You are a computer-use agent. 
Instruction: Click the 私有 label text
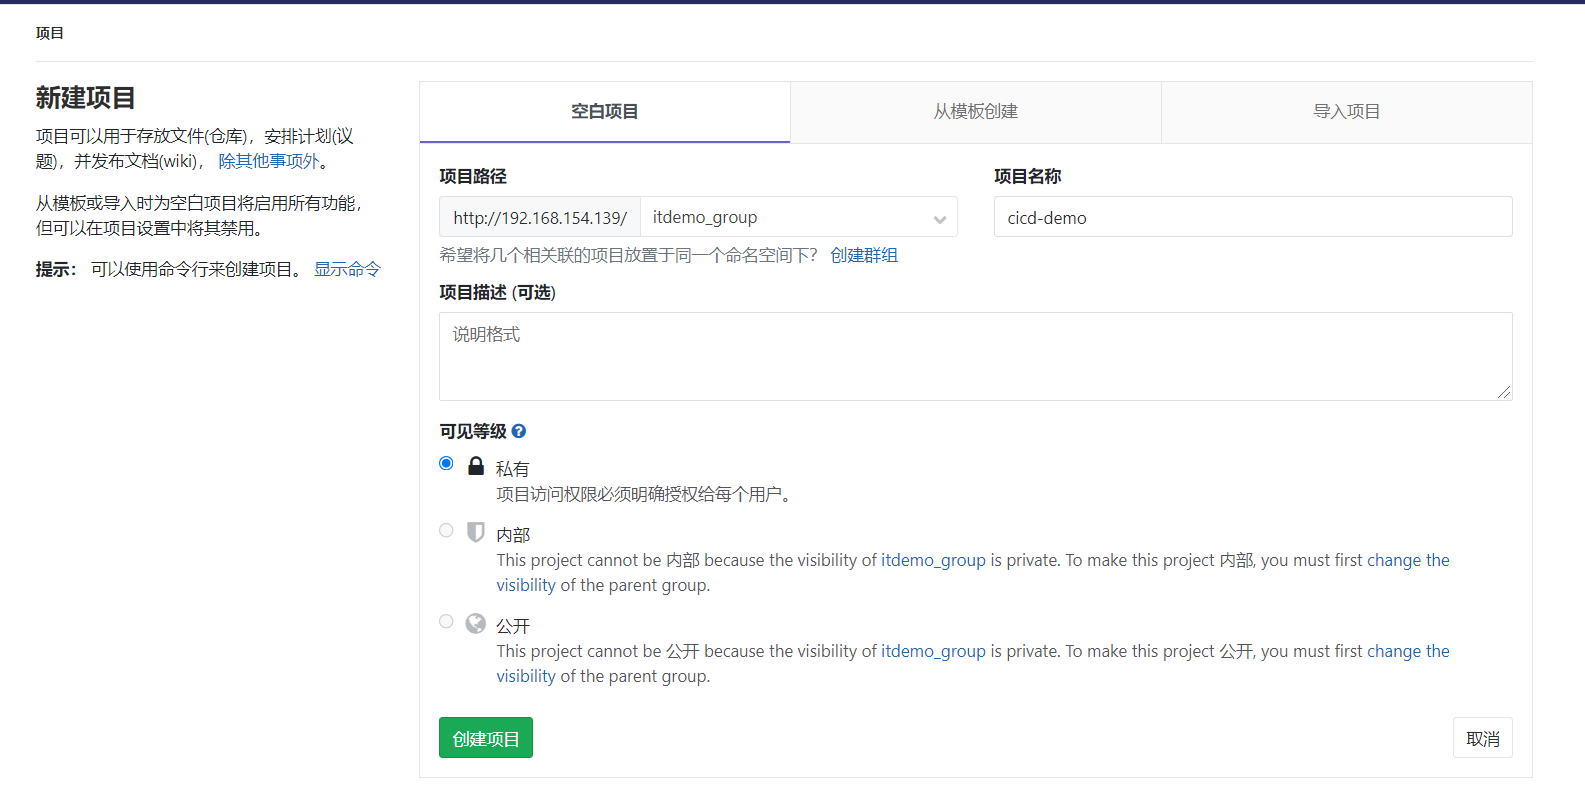click(513, 469)
